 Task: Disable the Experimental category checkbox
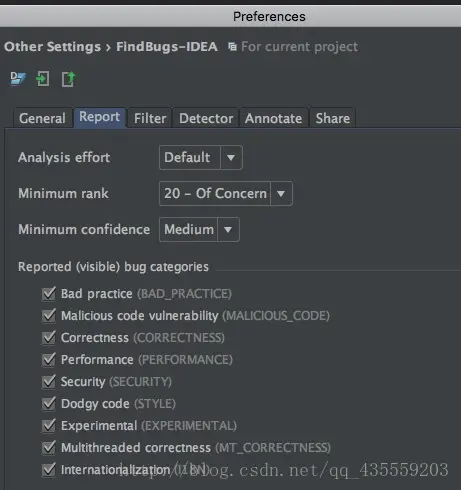point(49,426)
